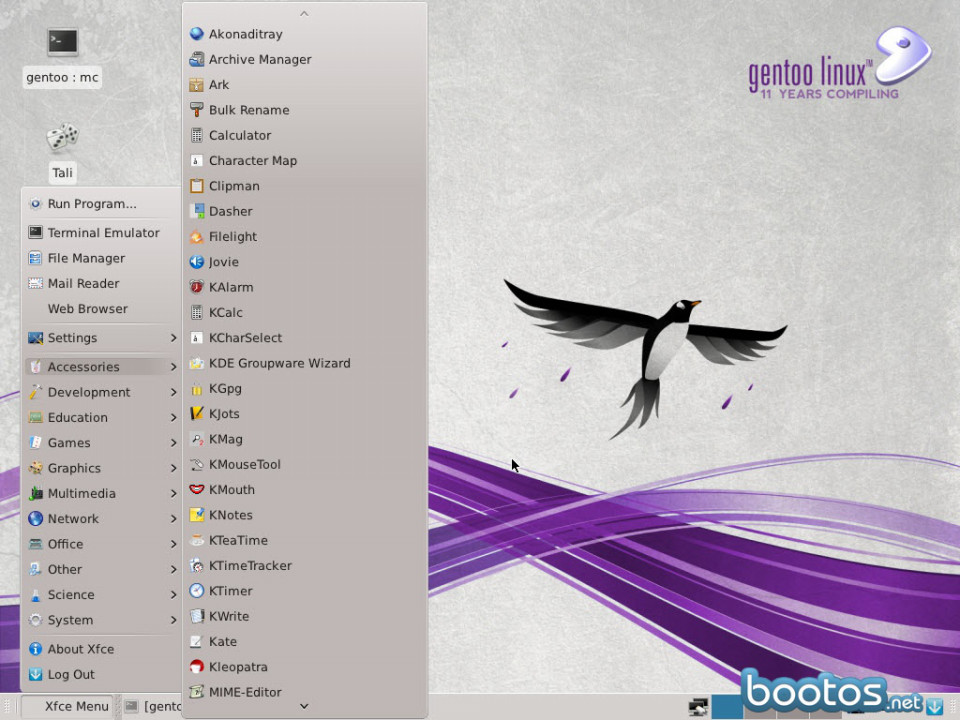Open File Manager from the menu

(102, 258)
